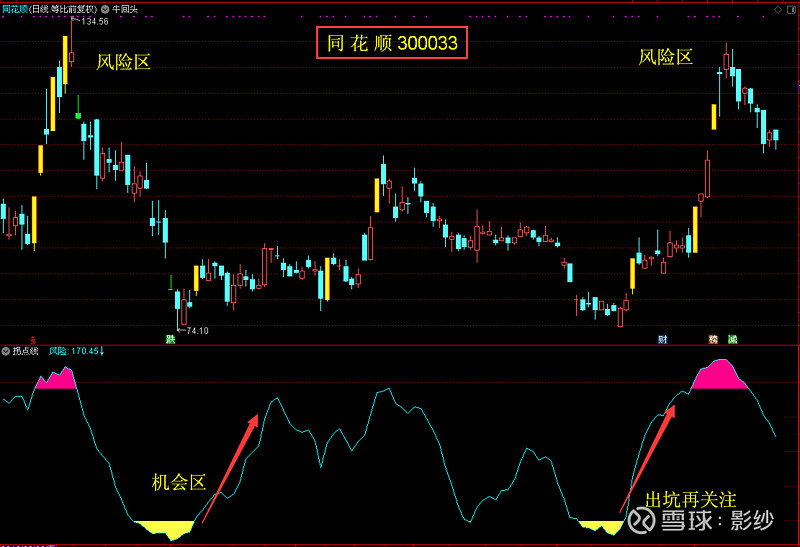Click the 74.10 low price label
Screen dimensions: 800x547
tap(197, 331)
